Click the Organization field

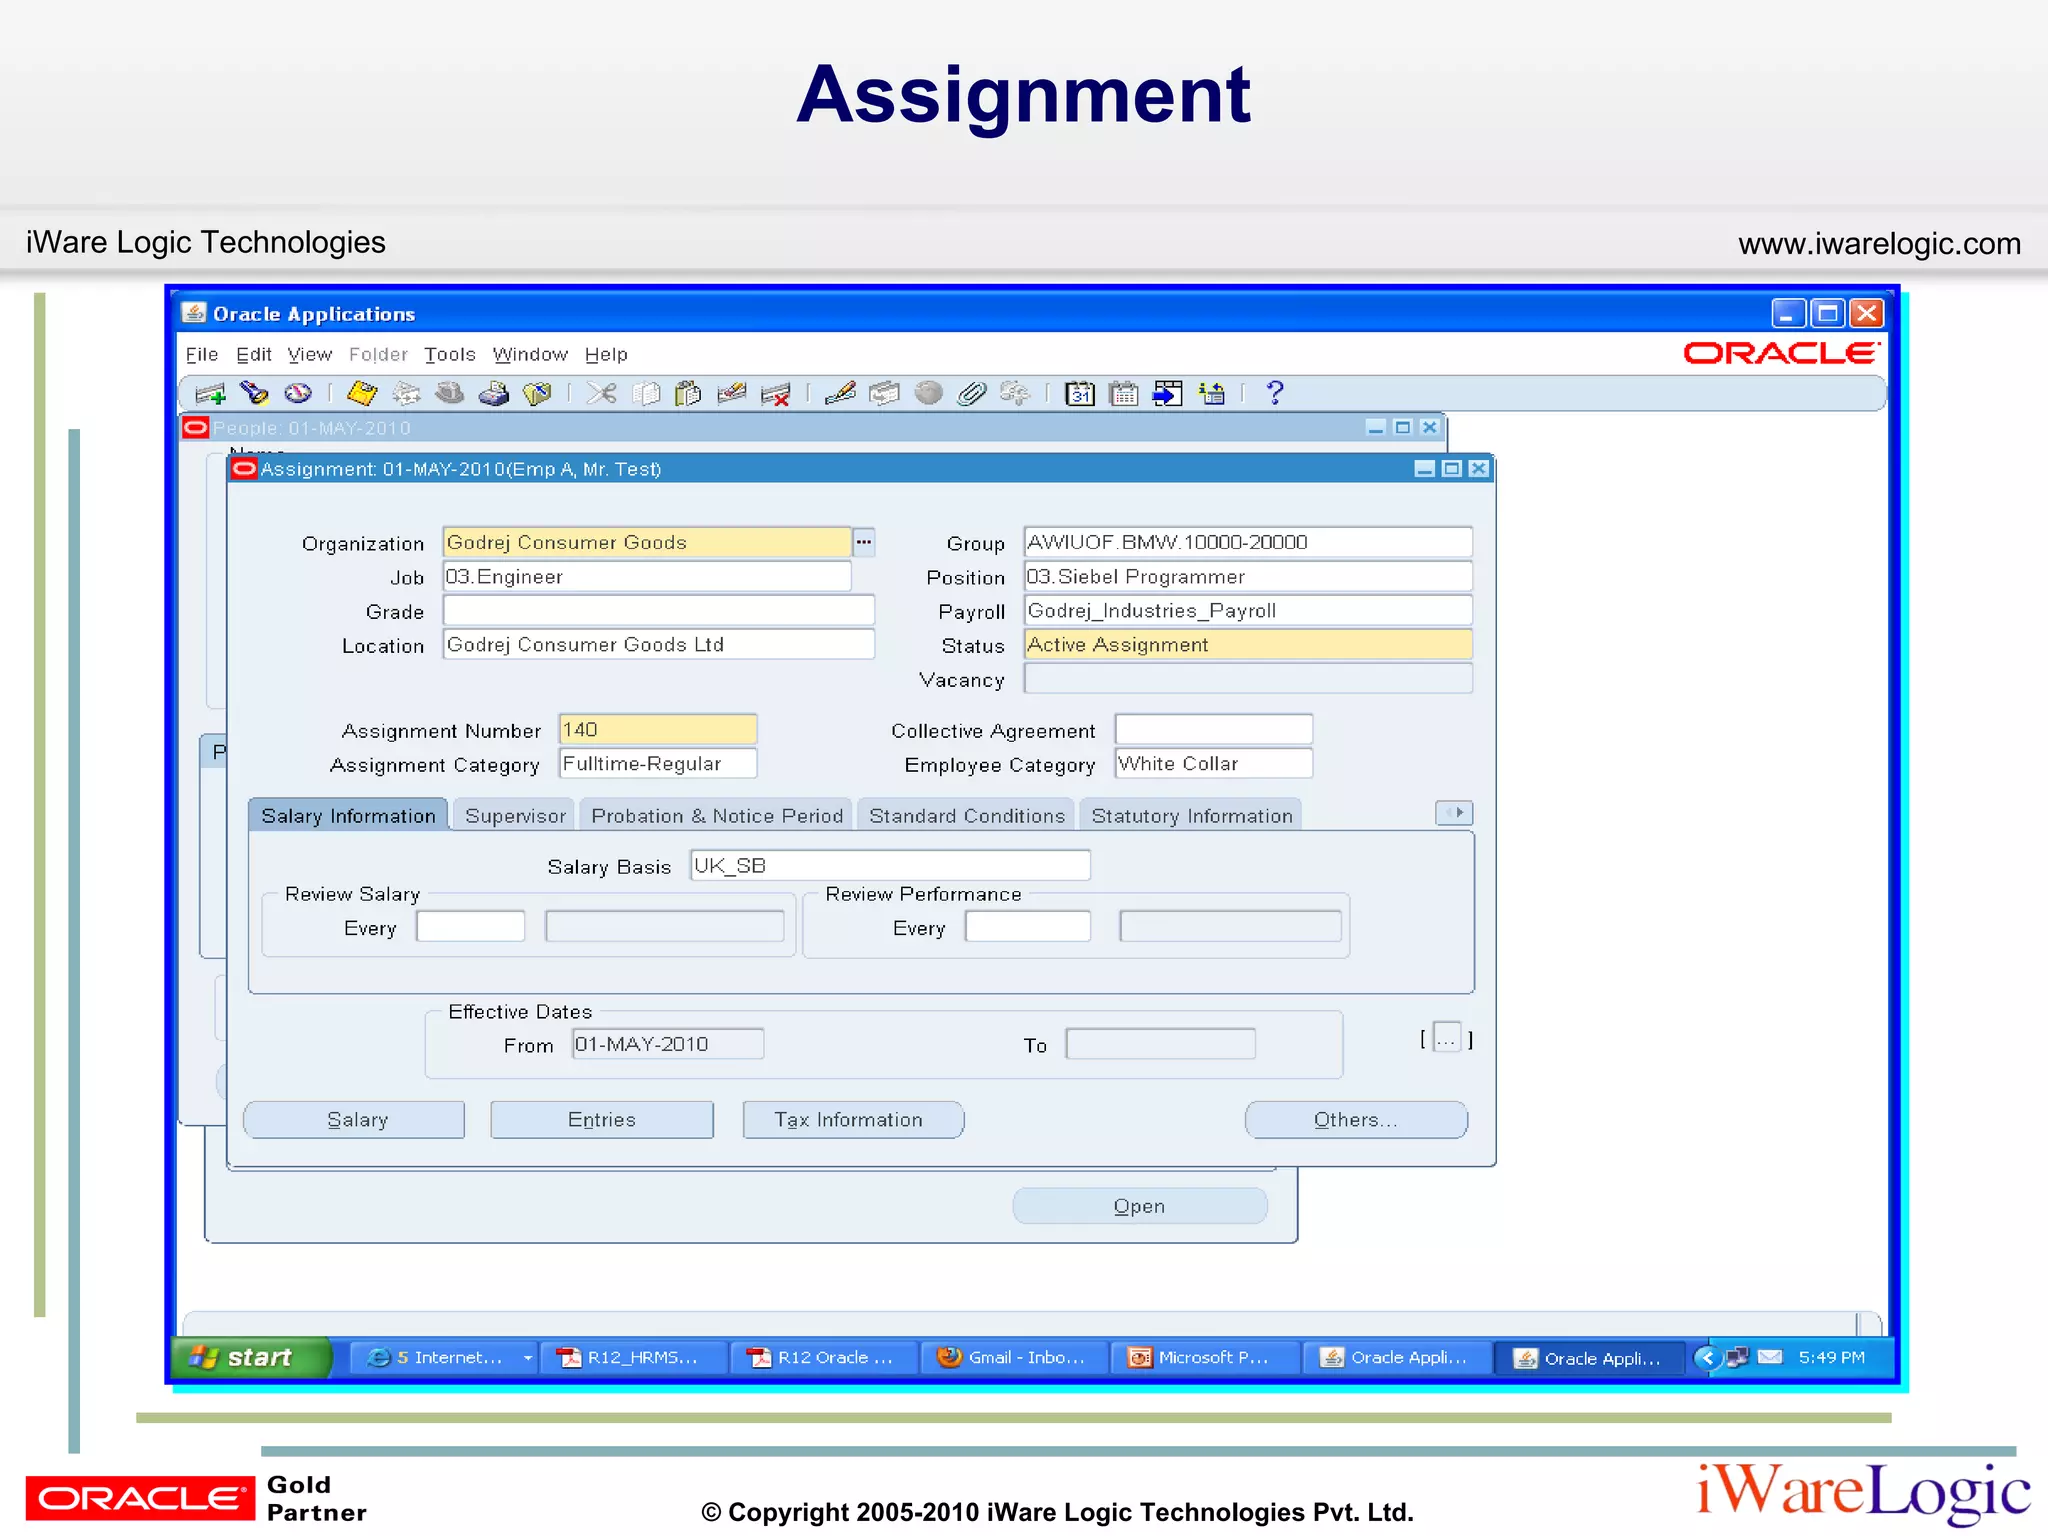click(647, 542)
